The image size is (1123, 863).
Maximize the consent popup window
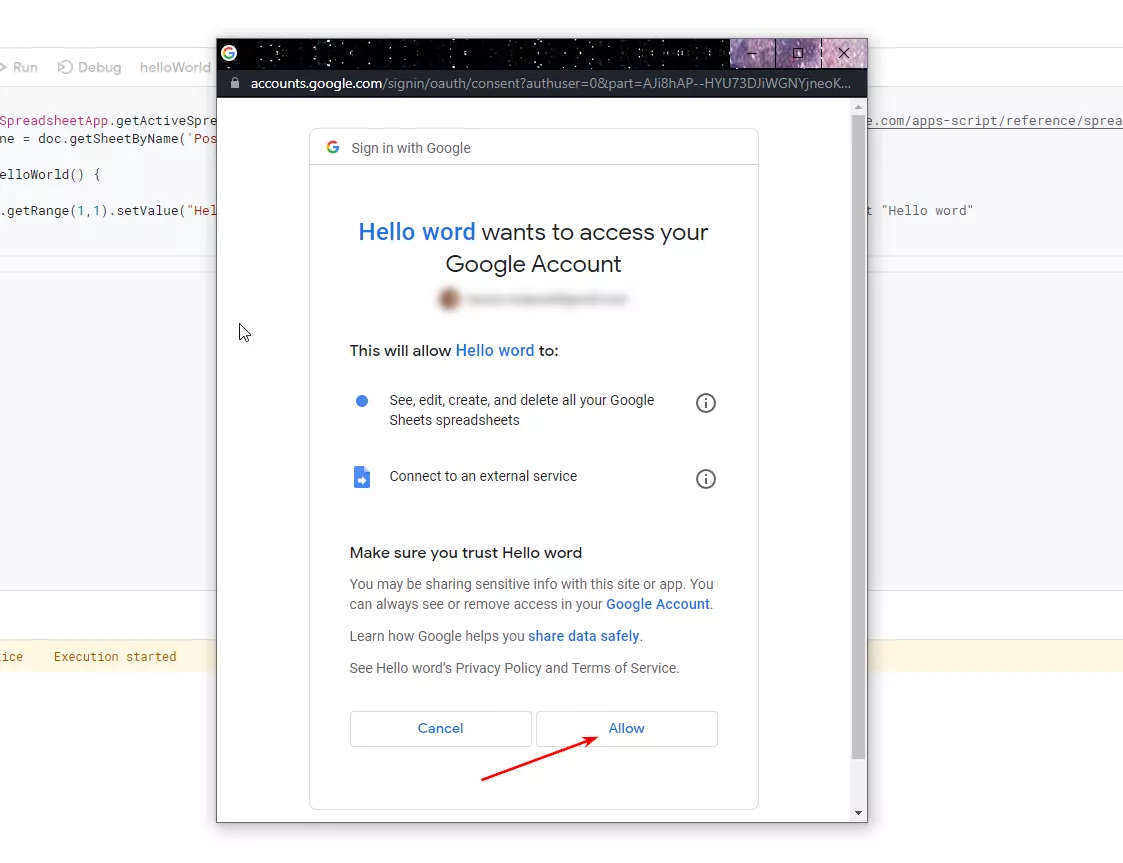point(798,54)
